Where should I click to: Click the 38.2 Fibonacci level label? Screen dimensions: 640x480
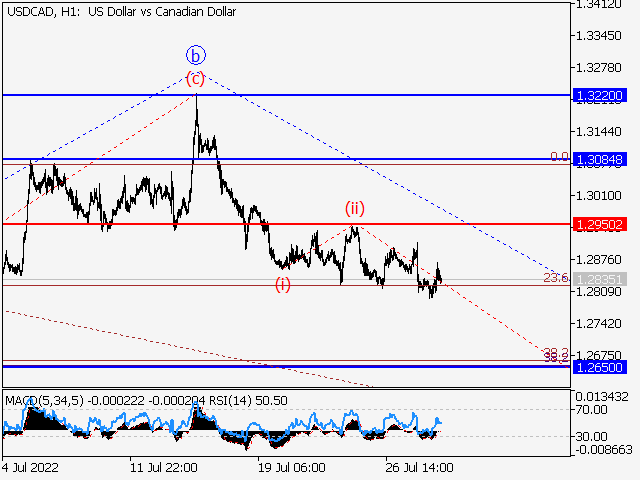556,353
